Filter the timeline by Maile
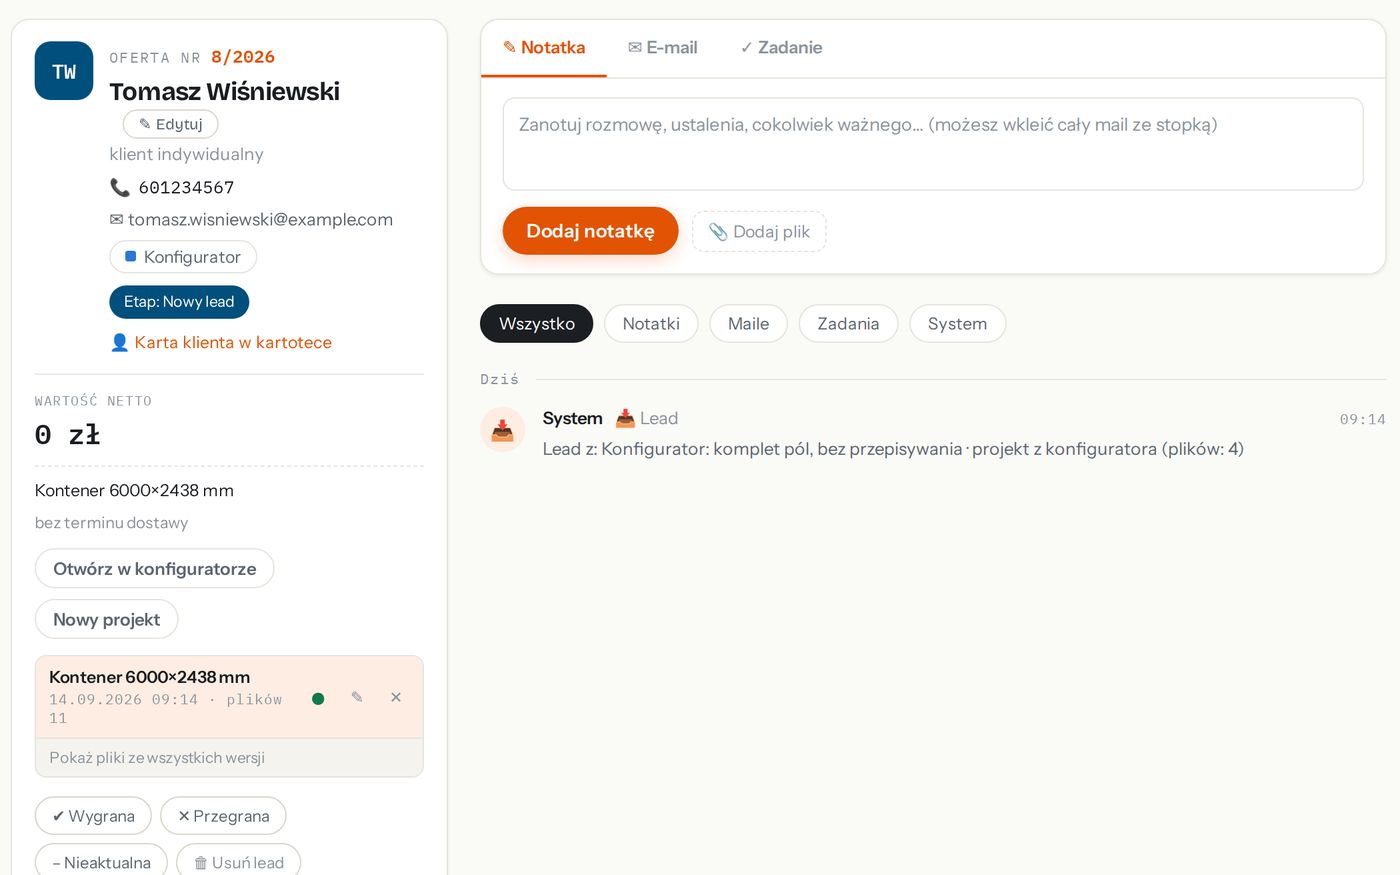The image size is (1400, 875). point(748,324)
